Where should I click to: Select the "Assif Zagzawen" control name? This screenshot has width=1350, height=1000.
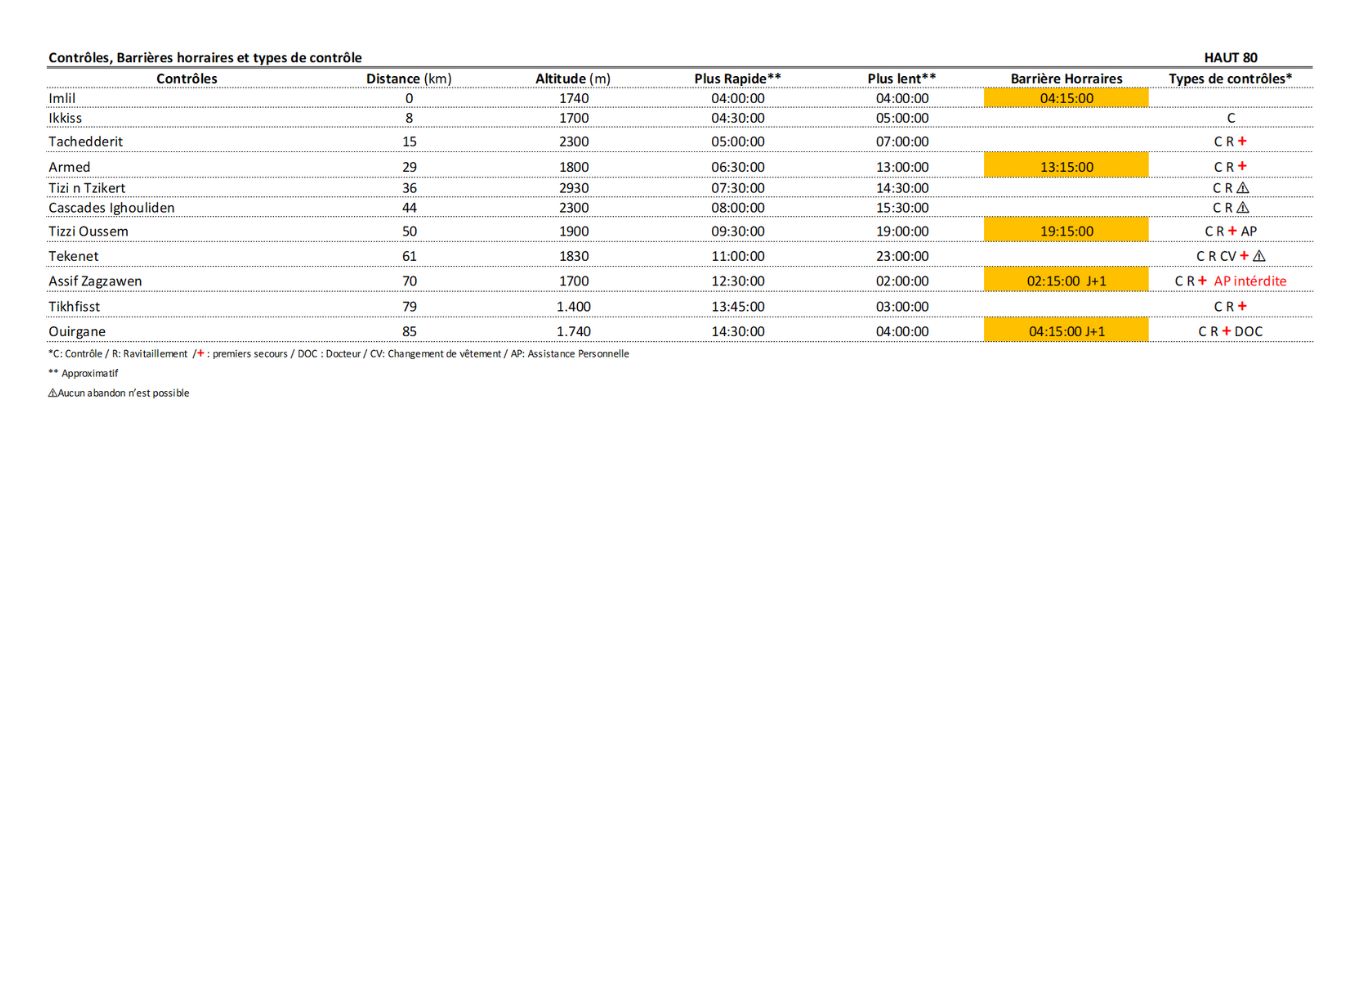point(95,282)
